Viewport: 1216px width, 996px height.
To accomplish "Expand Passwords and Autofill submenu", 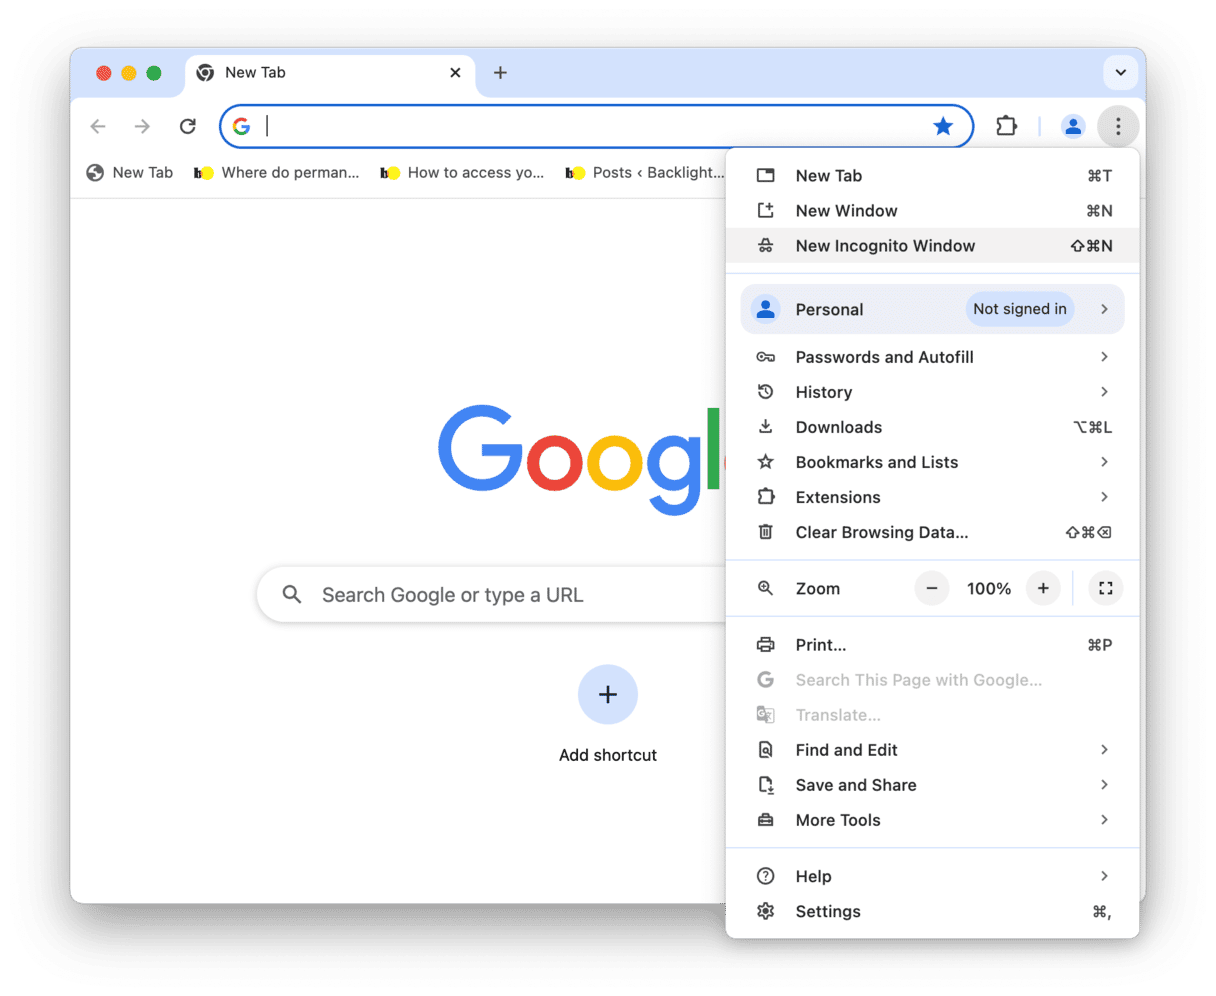I will tap(932, 357).
